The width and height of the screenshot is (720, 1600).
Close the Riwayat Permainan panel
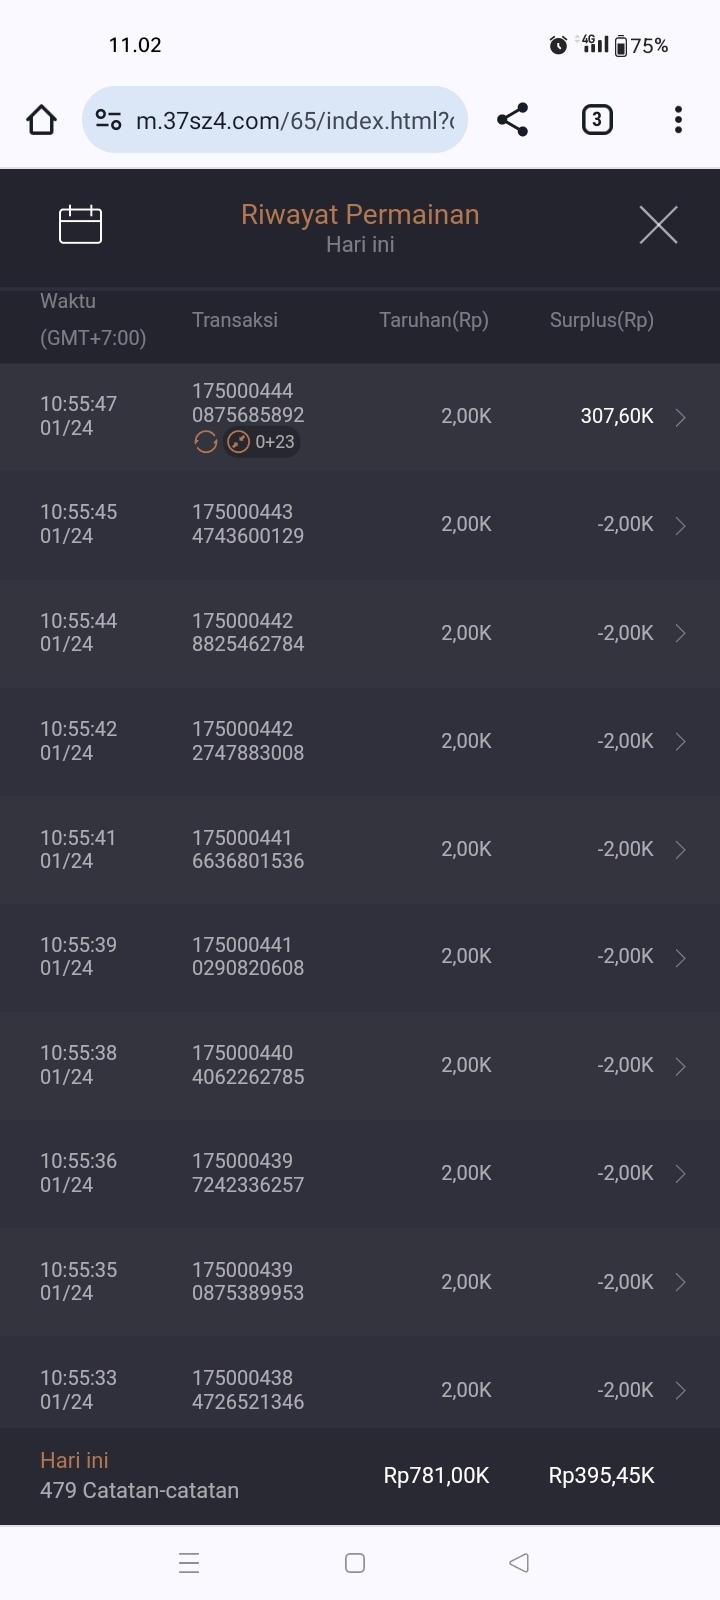pos(658,225)
